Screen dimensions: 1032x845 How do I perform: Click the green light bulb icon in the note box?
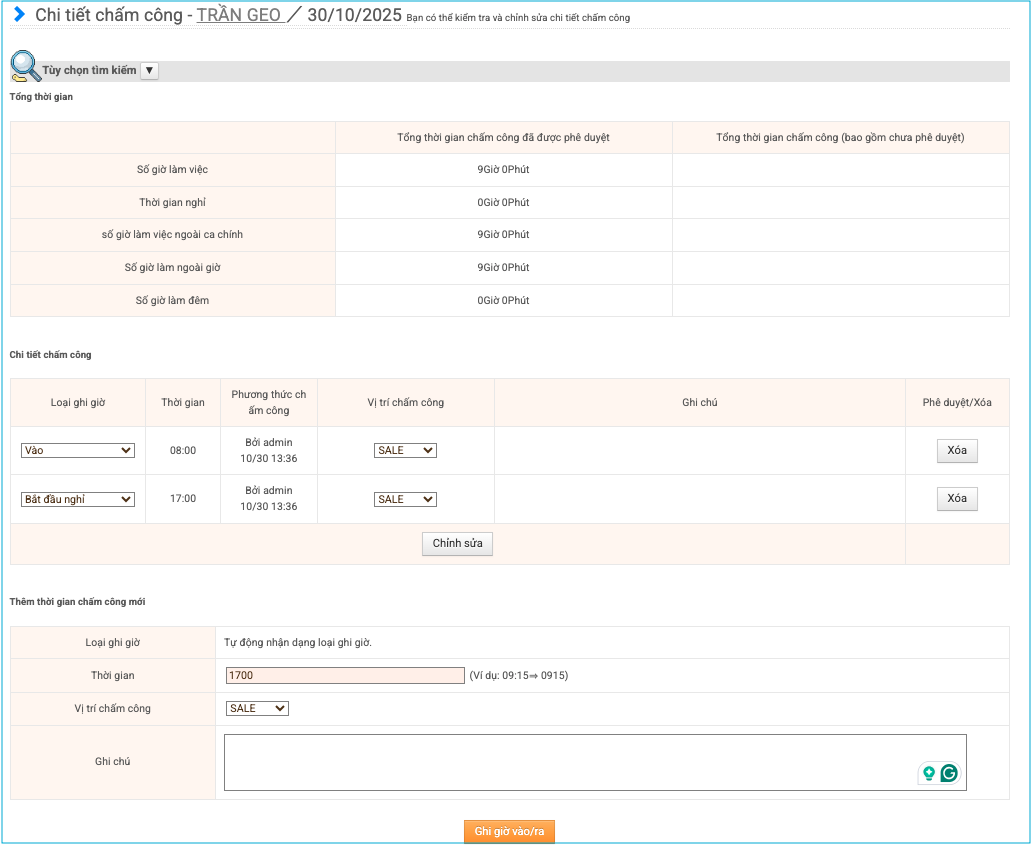[929, 773]
